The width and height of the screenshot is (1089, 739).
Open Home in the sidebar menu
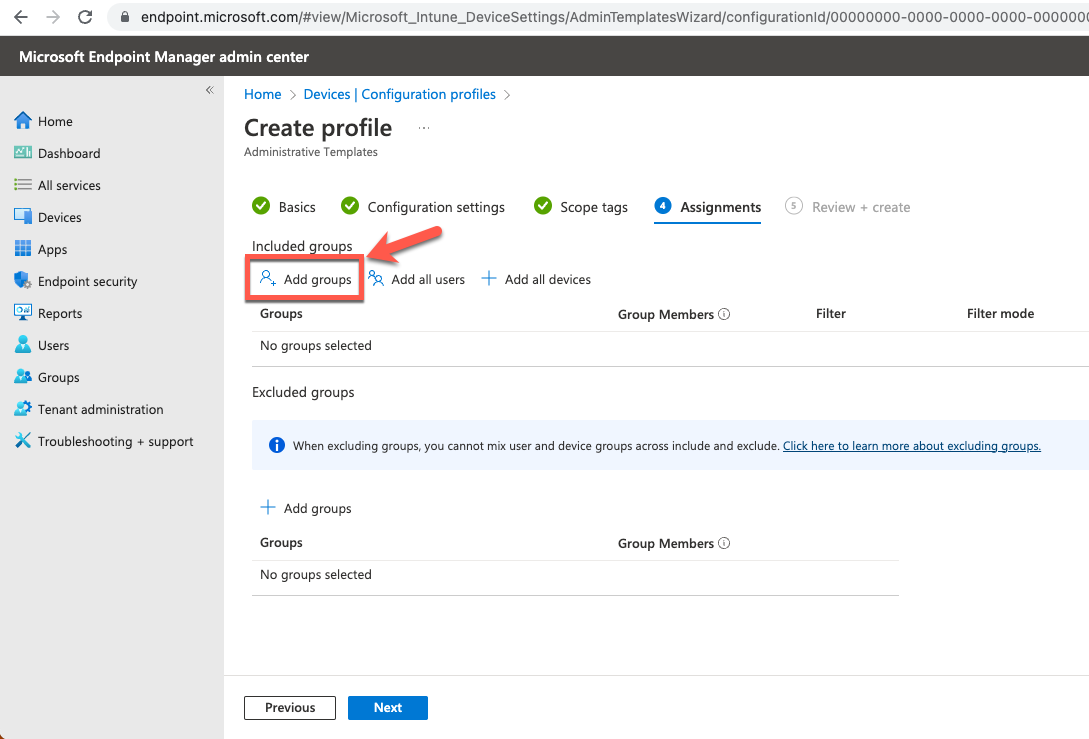(x=56, y=122)
